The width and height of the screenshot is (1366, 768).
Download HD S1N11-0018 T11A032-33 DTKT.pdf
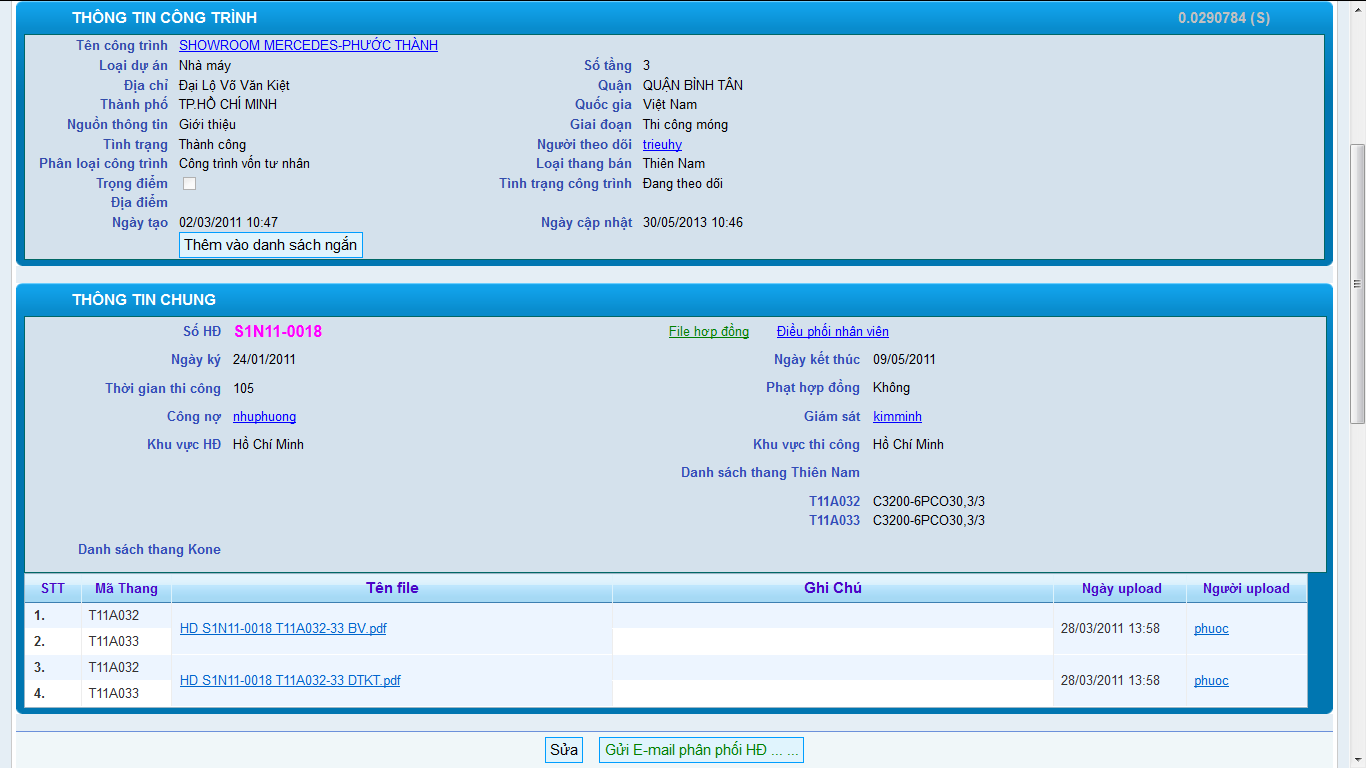click(290, 681)
